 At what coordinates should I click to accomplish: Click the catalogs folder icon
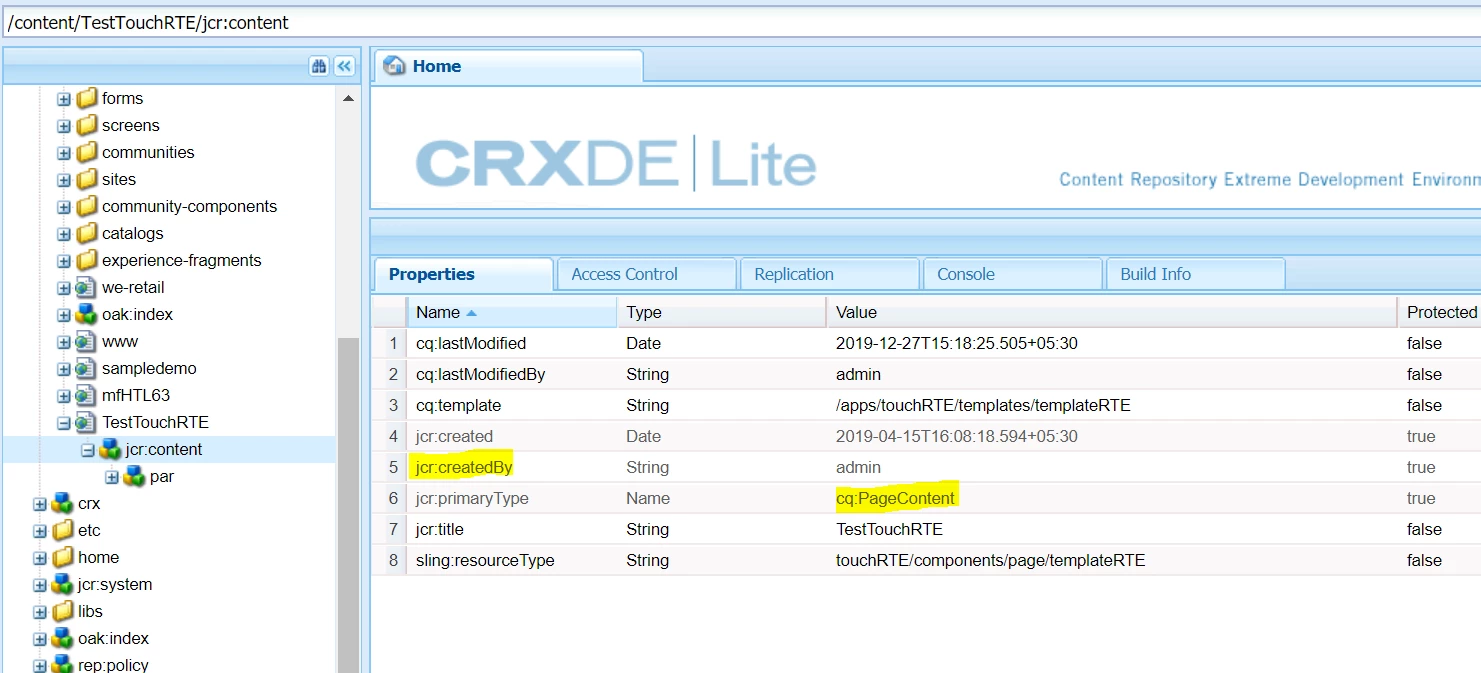pos(87,233)
